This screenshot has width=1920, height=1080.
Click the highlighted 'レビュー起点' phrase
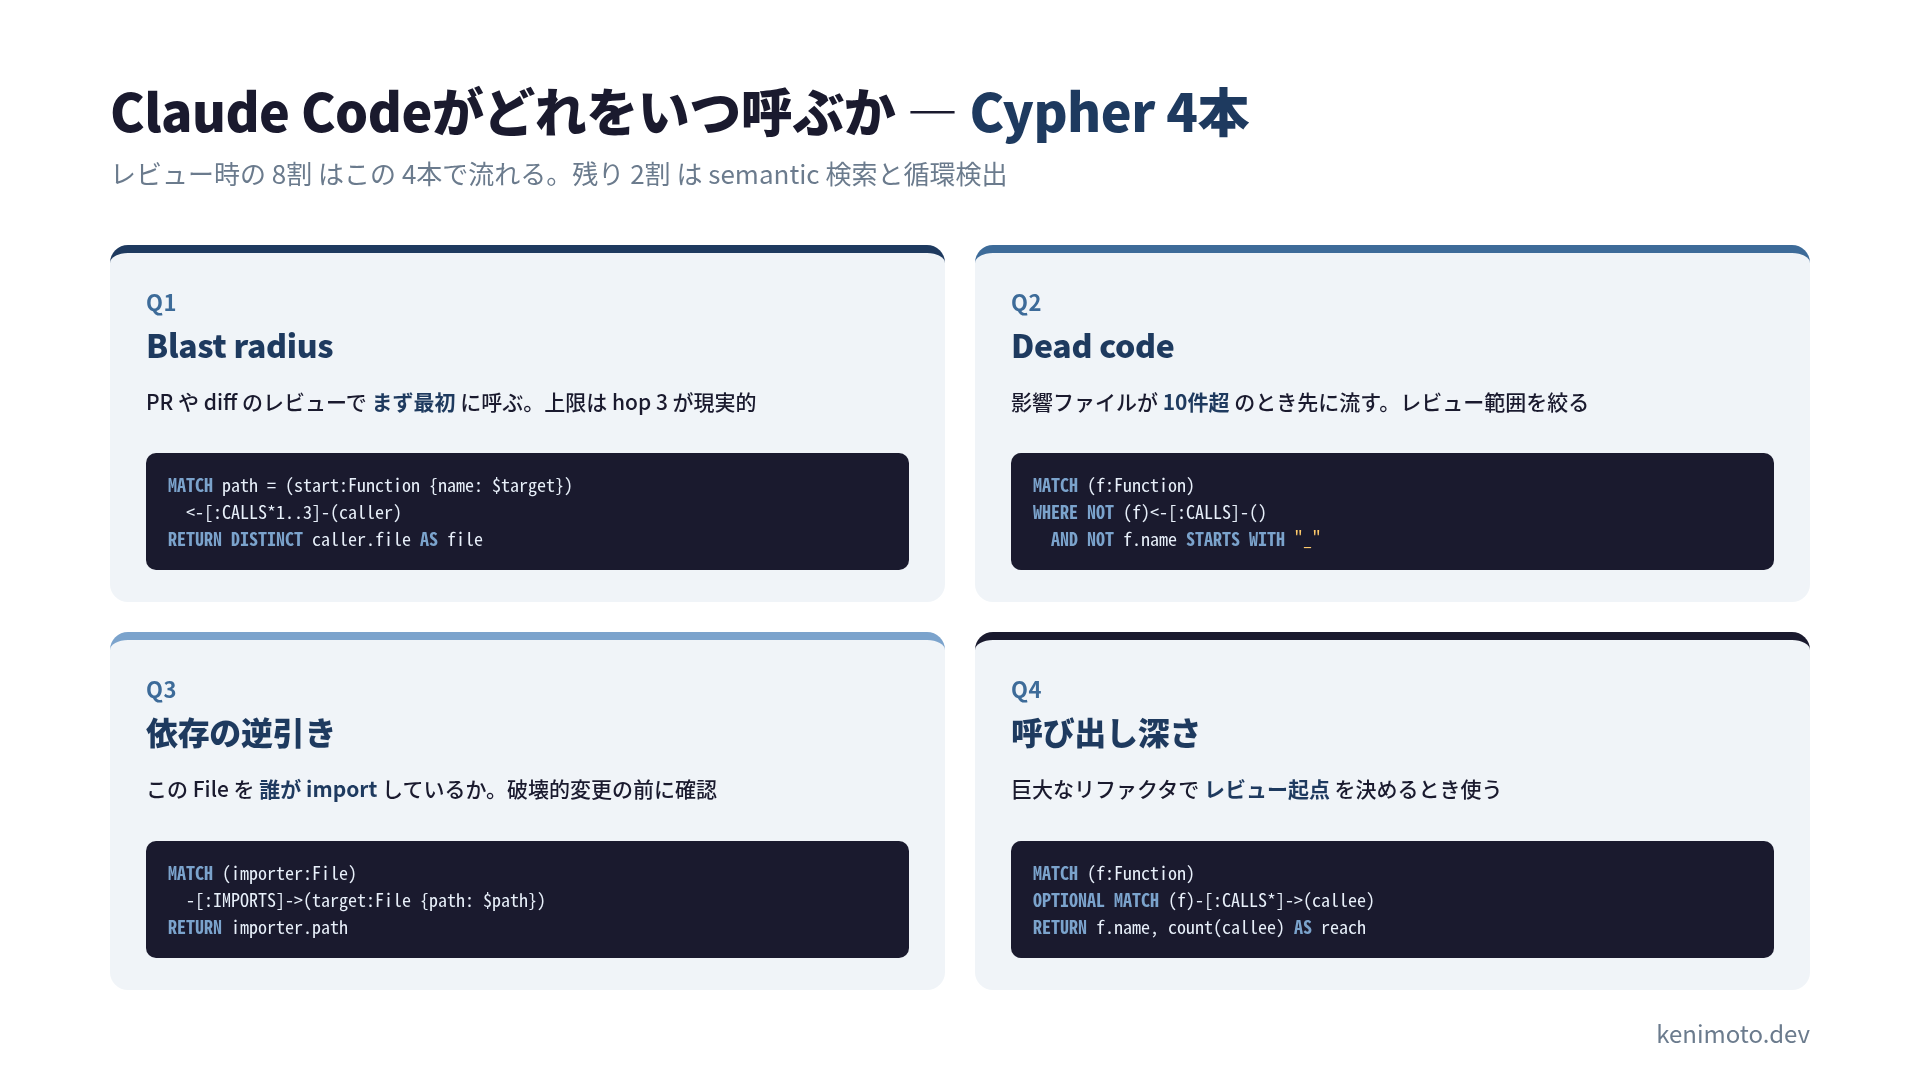tap(1267, 790)
